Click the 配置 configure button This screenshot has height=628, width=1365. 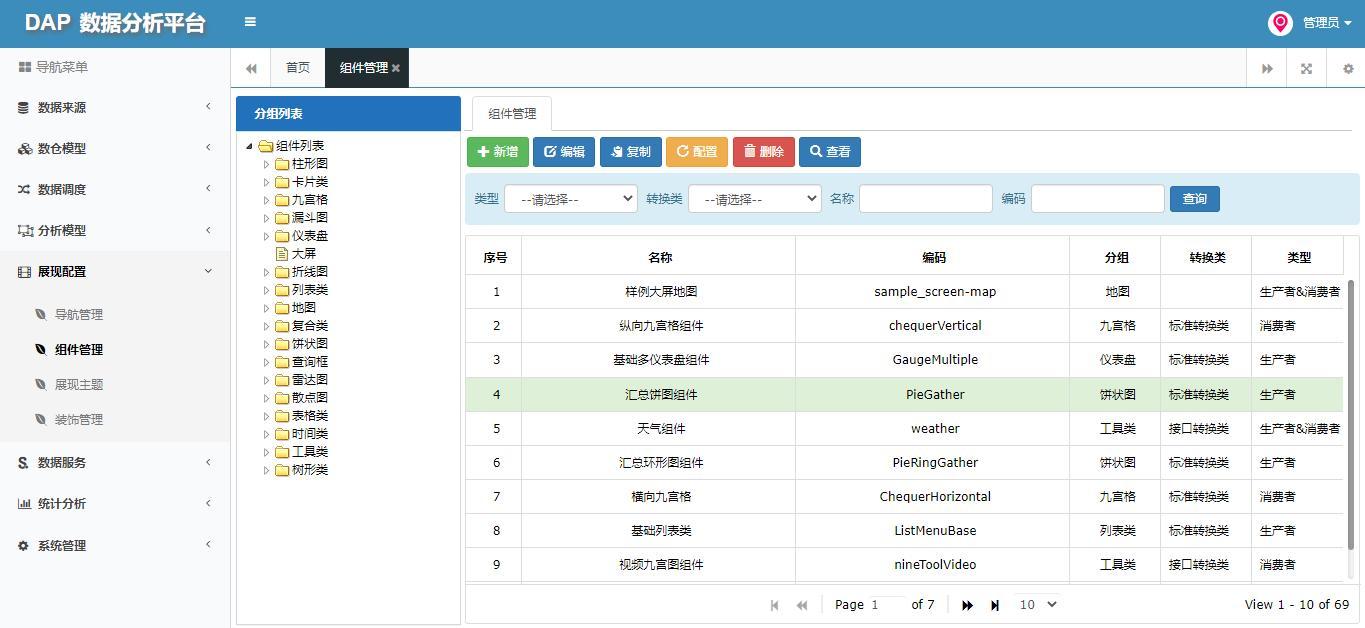pyautogui.click(x=697, y=152)
